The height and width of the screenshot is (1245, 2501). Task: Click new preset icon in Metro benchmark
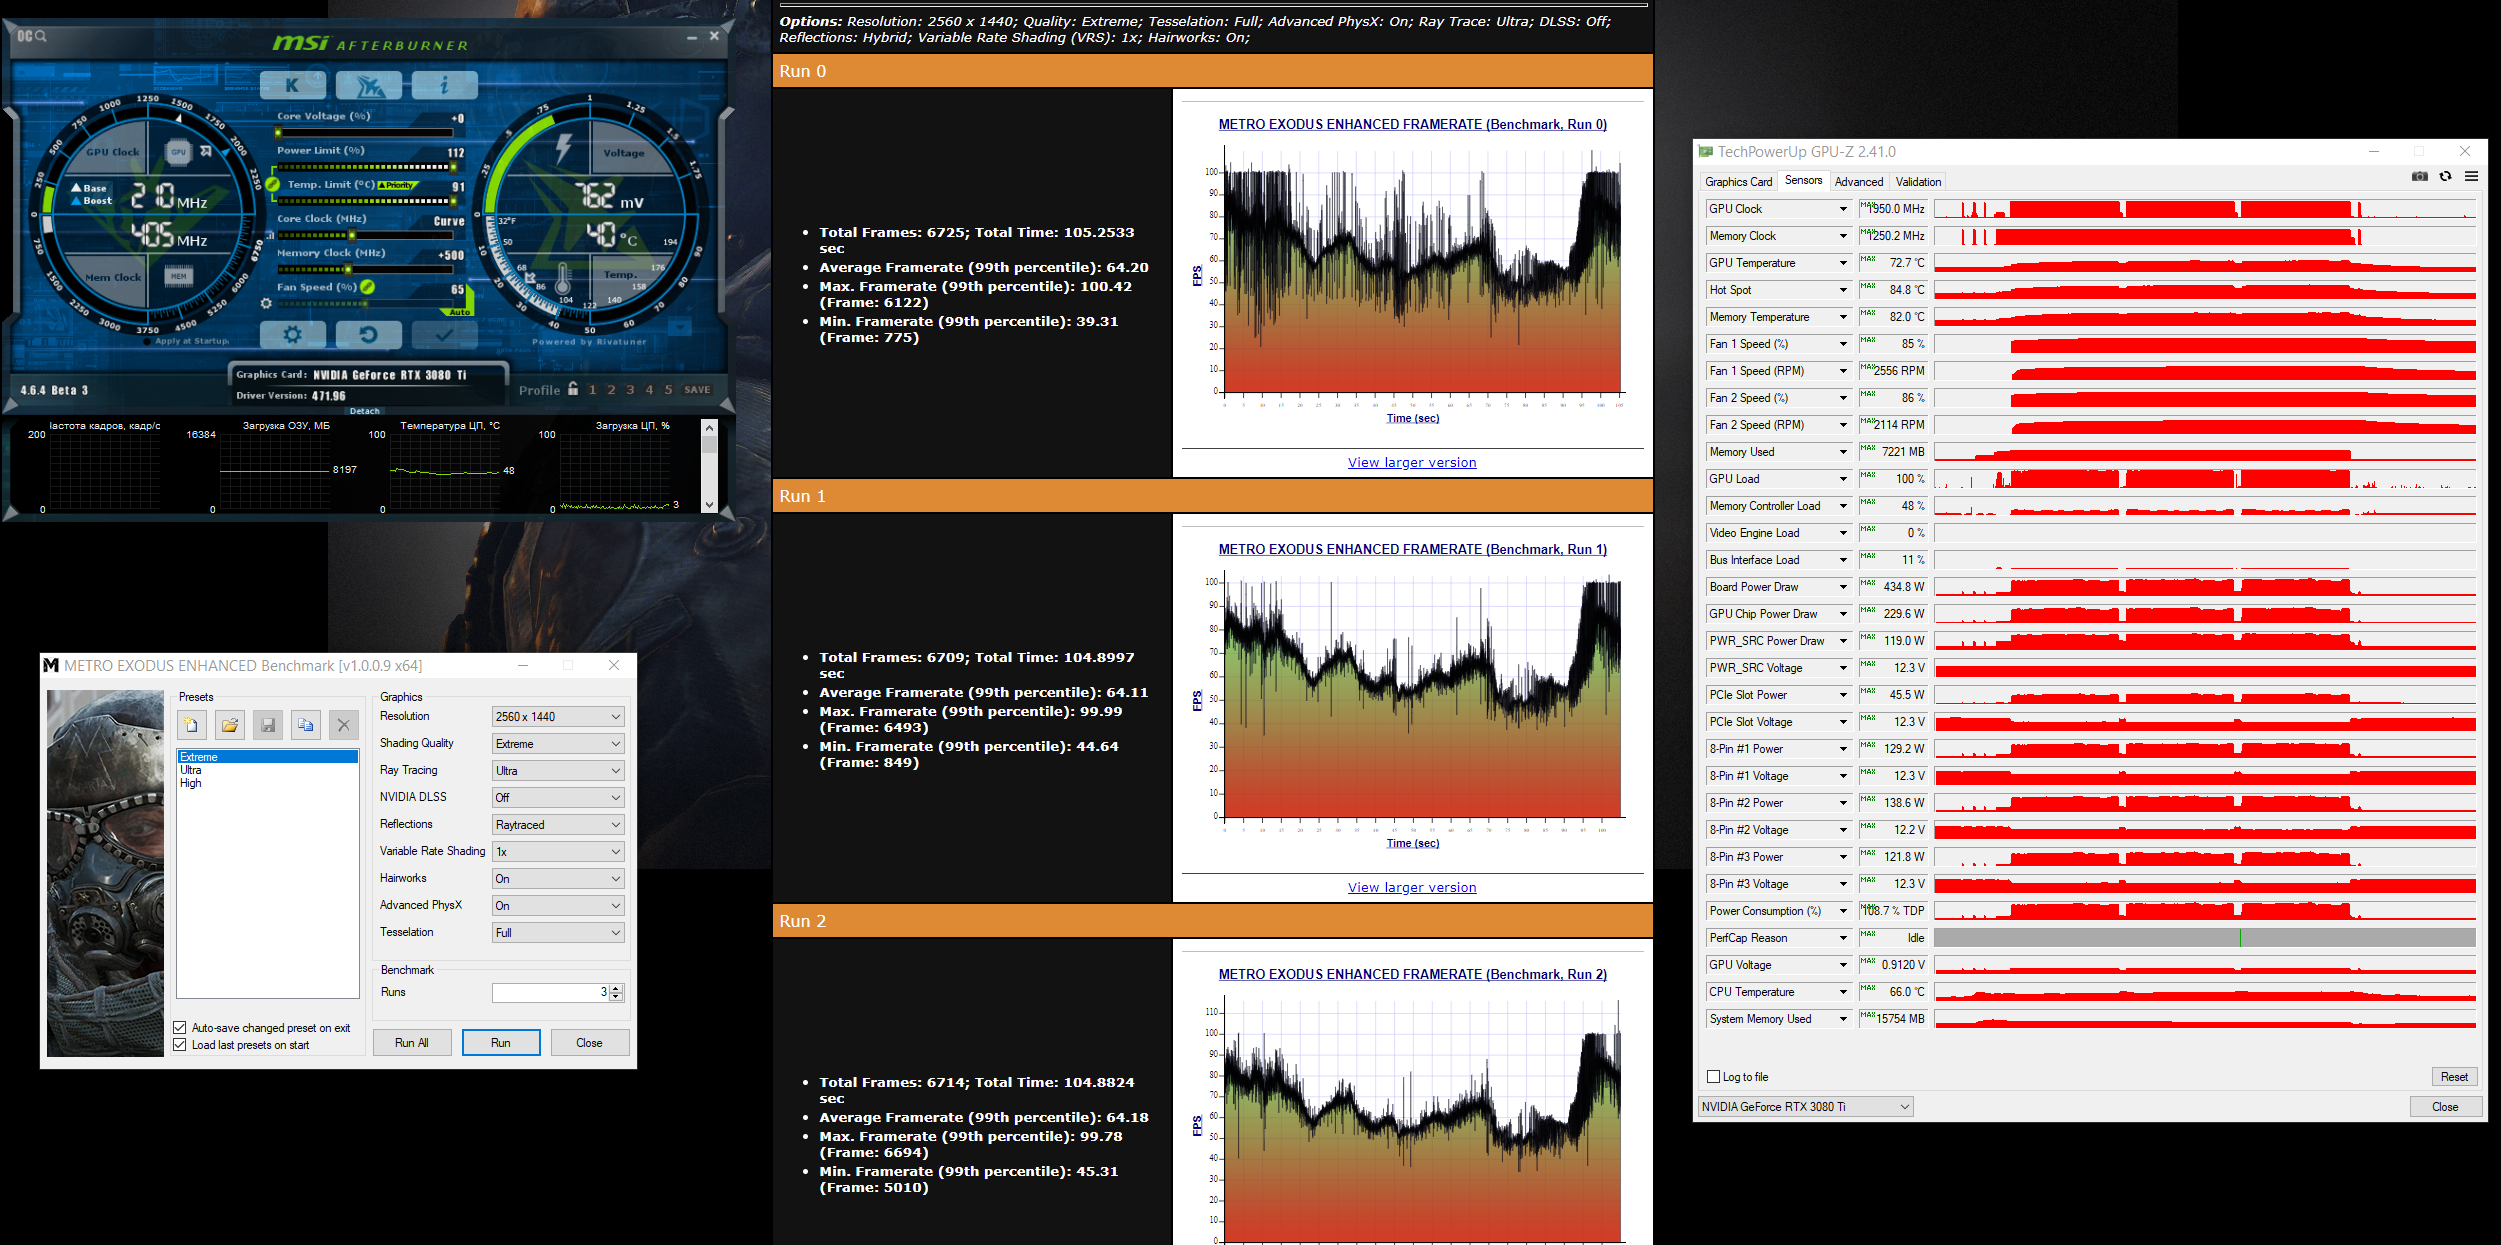point(192,725)
